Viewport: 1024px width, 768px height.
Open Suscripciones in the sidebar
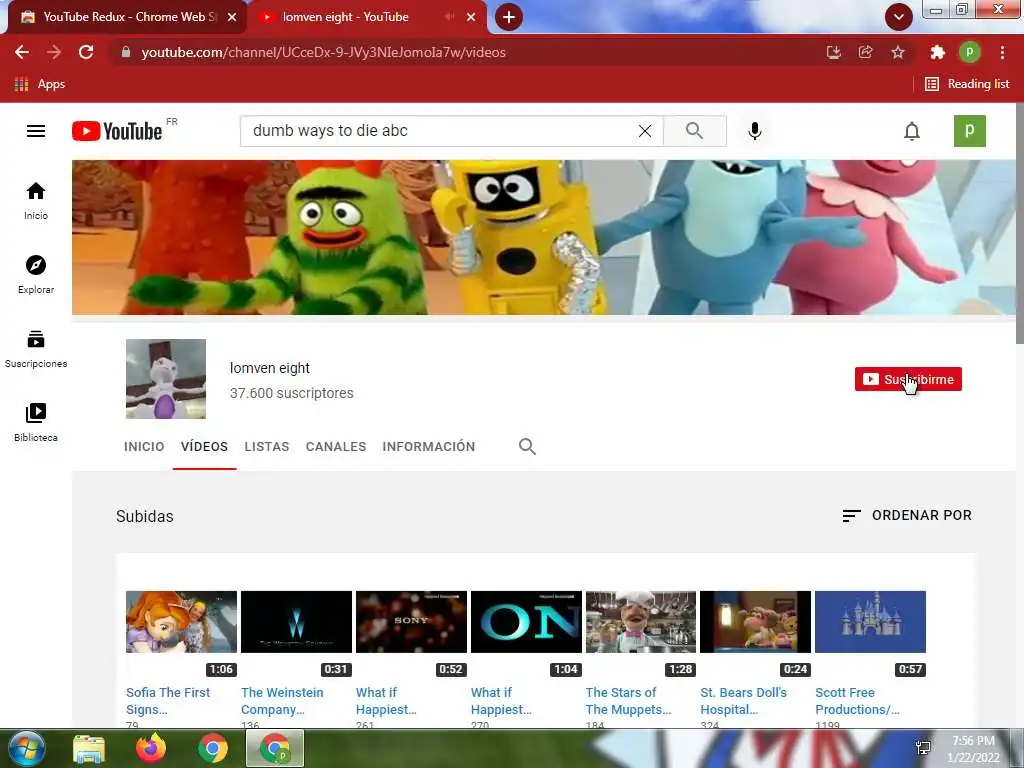(x=36, y=349)
